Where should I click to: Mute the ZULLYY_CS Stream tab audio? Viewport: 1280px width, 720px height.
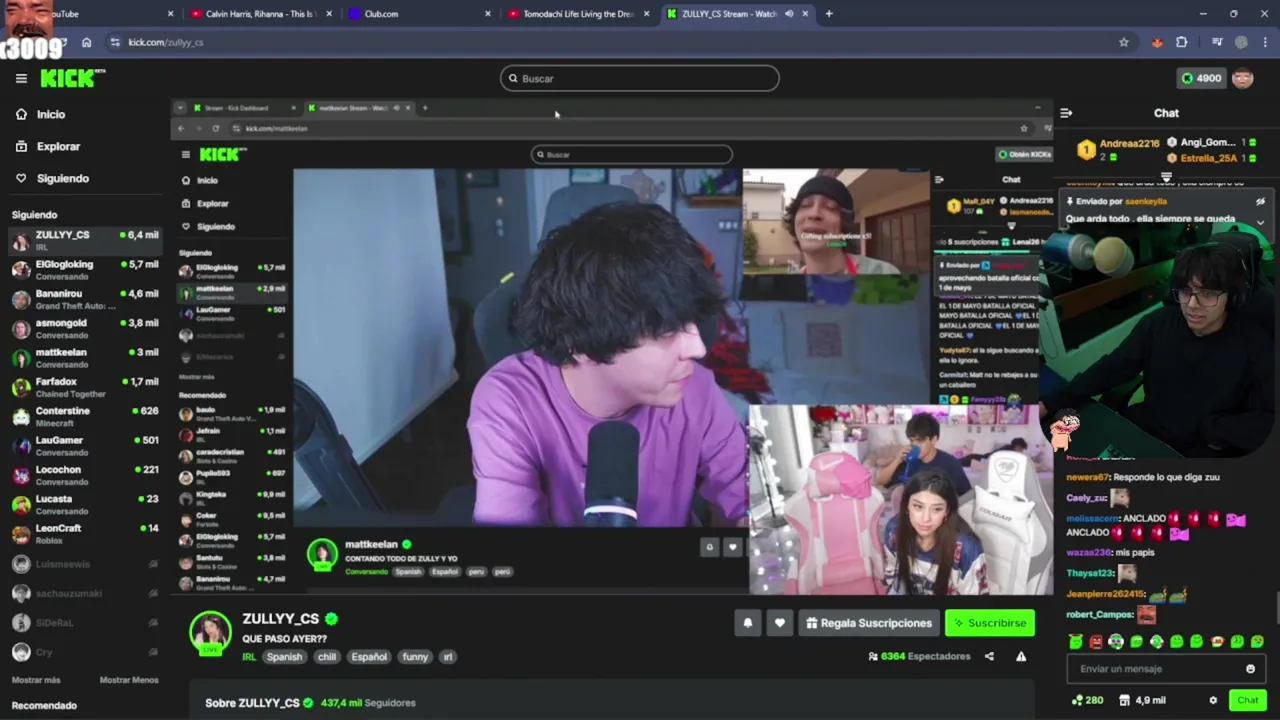point(789,14)
